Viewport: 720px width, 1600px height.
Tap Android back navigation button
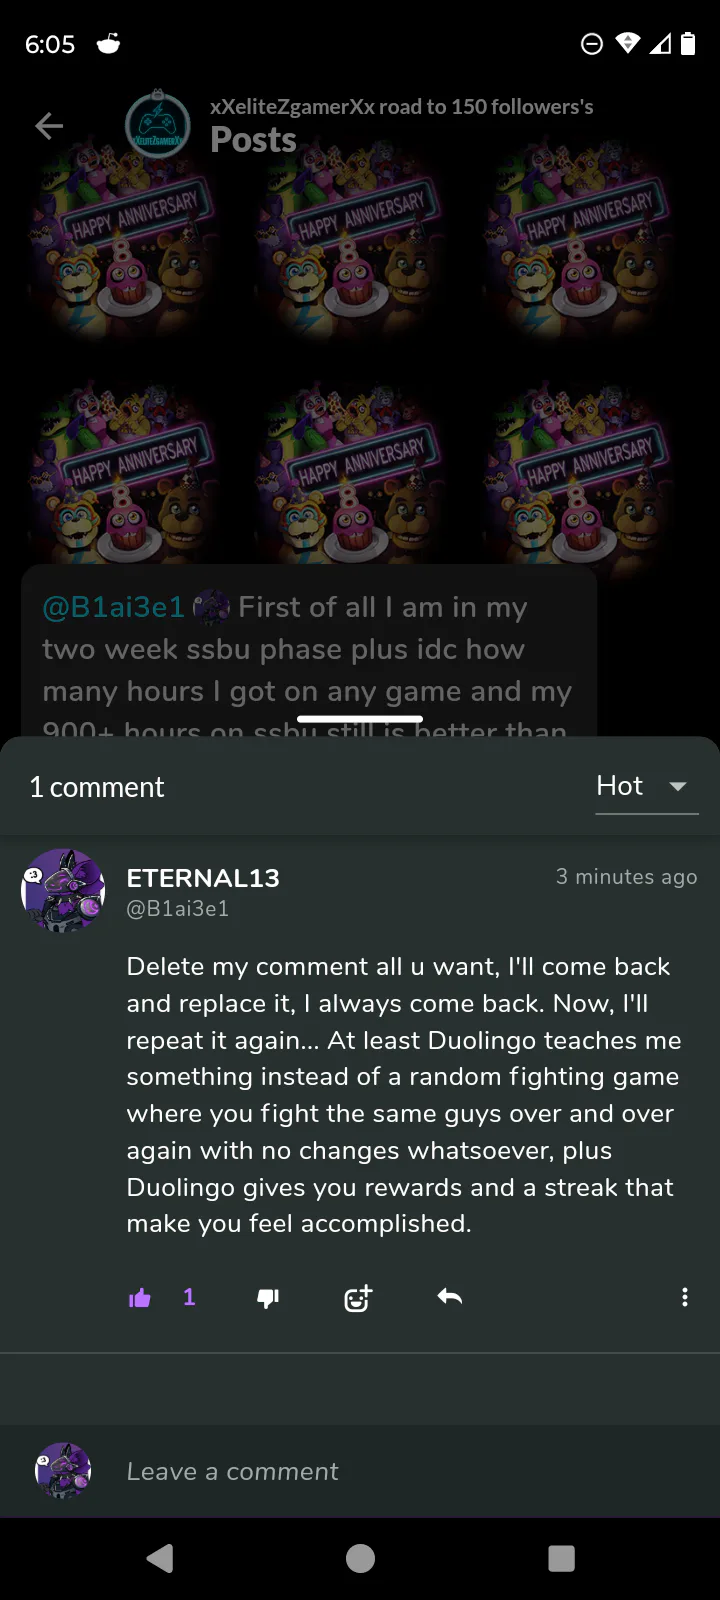(x=160, y=1558)
